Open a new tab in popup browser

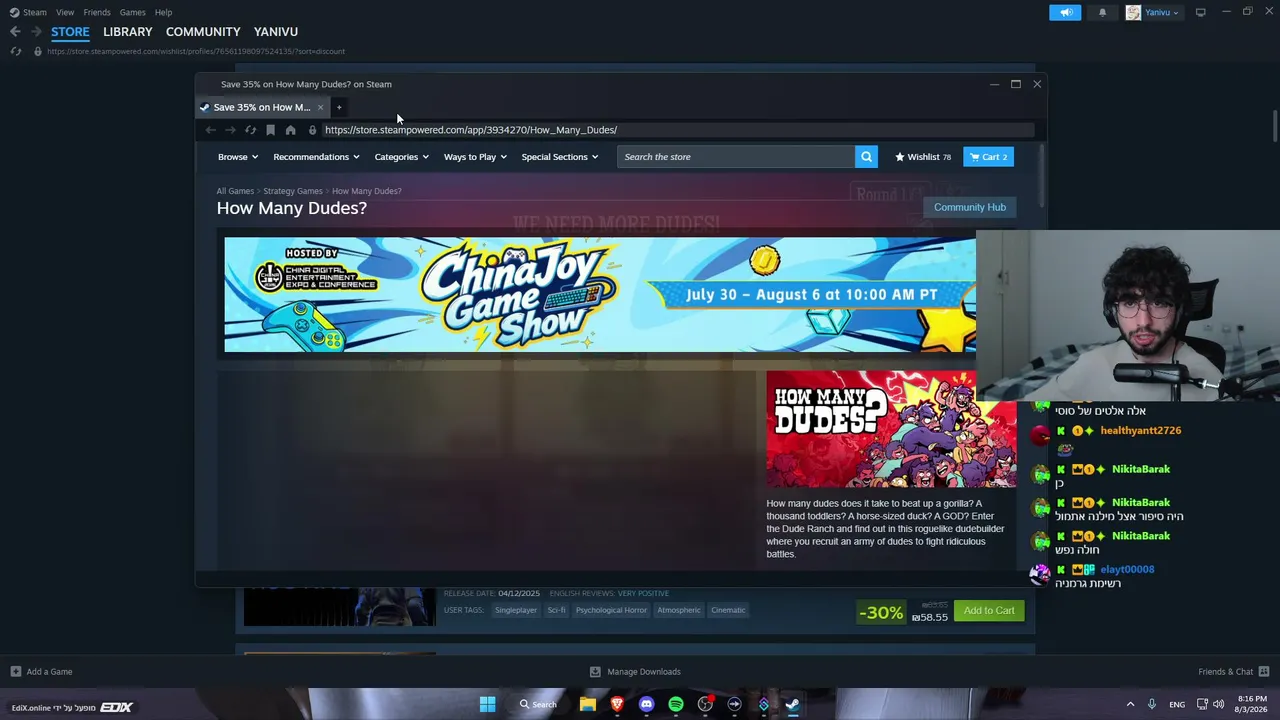click(339, 107)
